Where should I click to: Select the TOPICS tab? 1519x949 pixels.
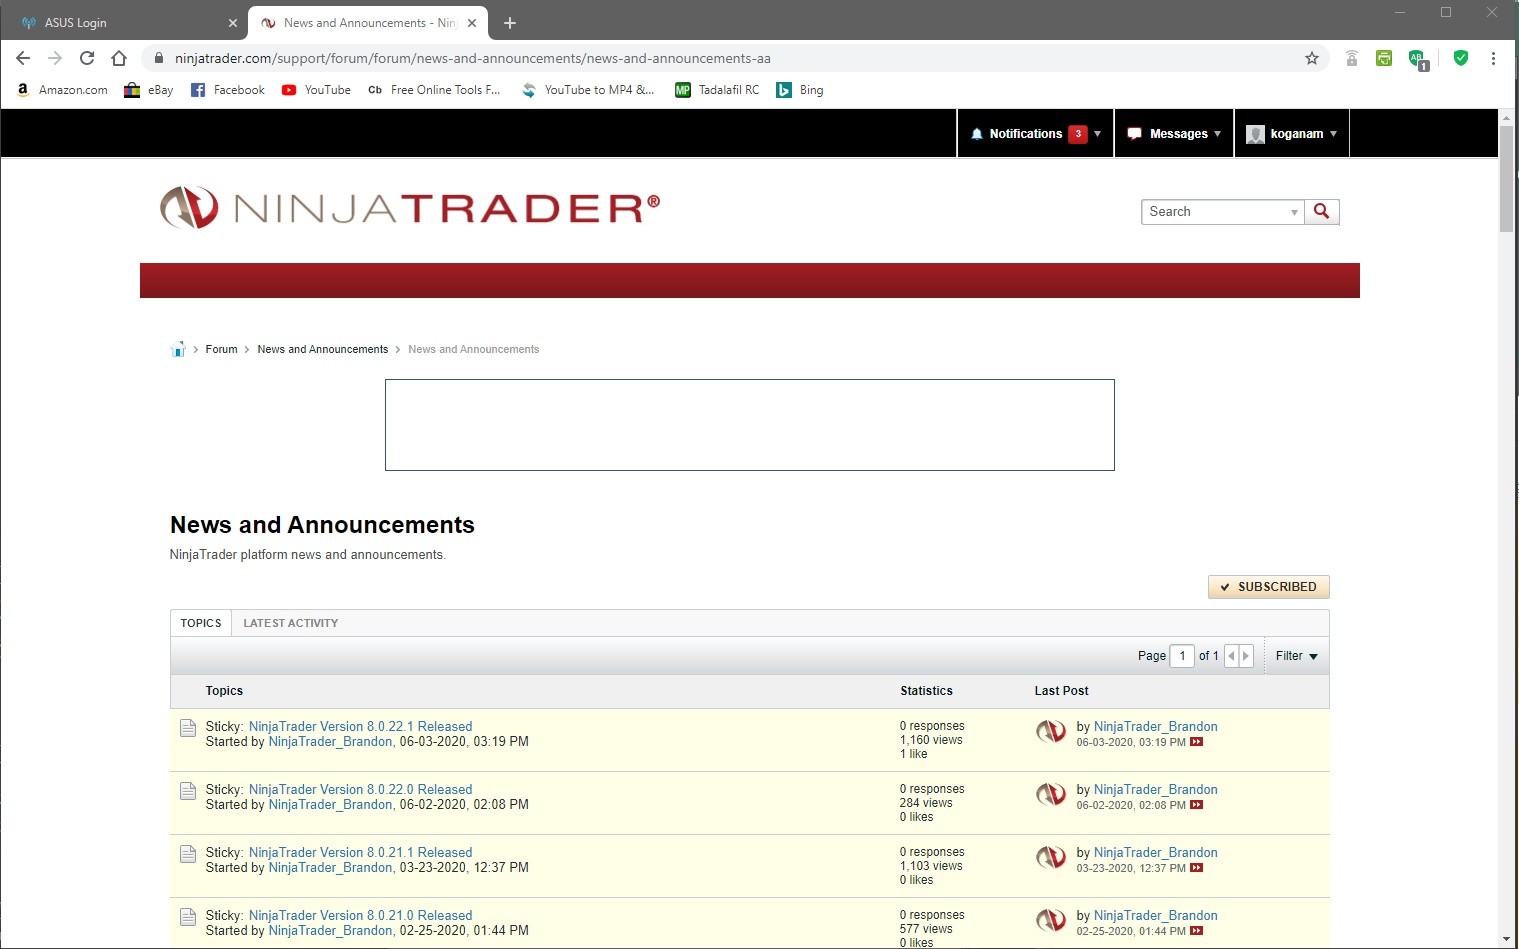[x=201, y=623]
